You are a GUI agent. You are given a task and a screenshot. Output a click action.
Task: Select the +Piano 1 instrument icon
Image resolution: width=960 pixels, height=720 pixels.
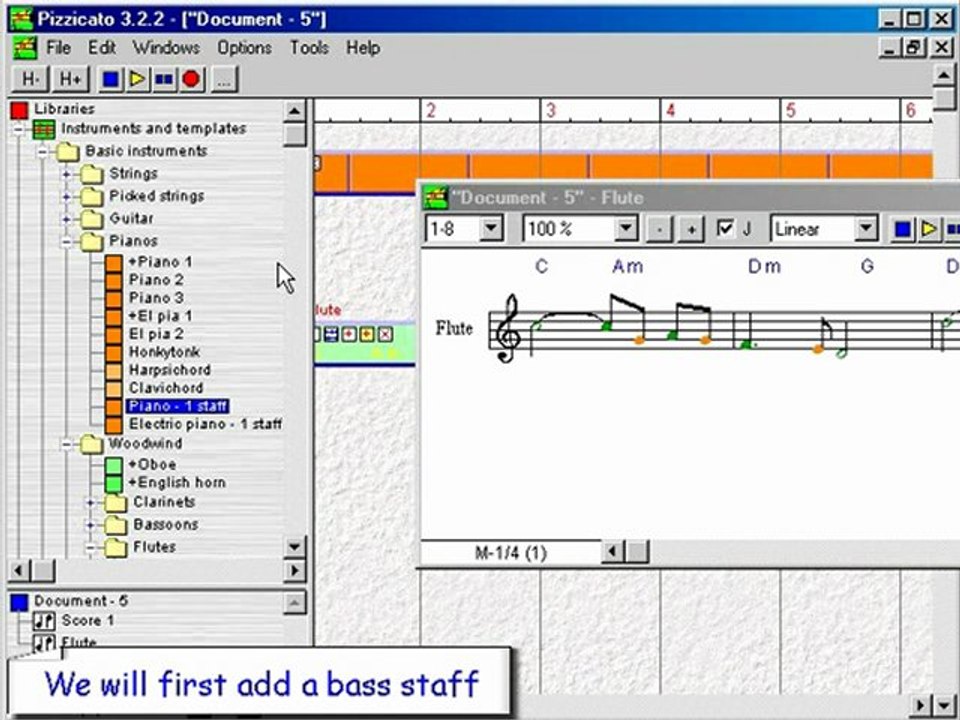tap(113, 263)
